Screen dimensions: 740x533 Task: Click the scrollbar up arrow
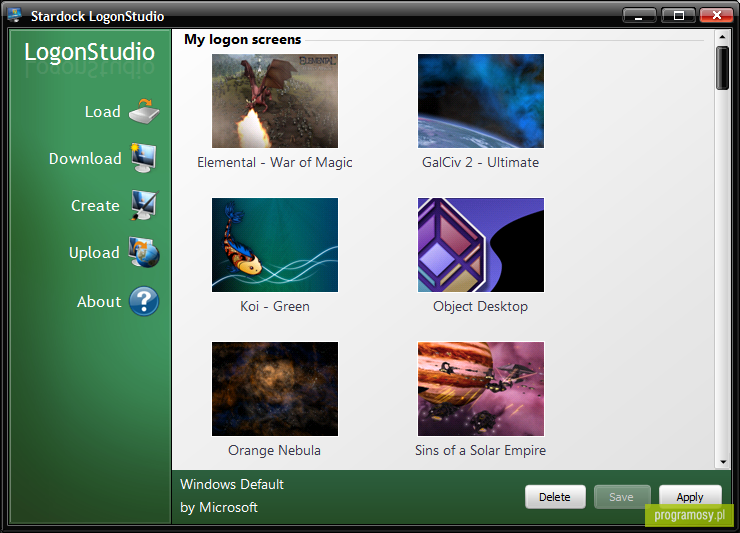click(x=722, y=36)
